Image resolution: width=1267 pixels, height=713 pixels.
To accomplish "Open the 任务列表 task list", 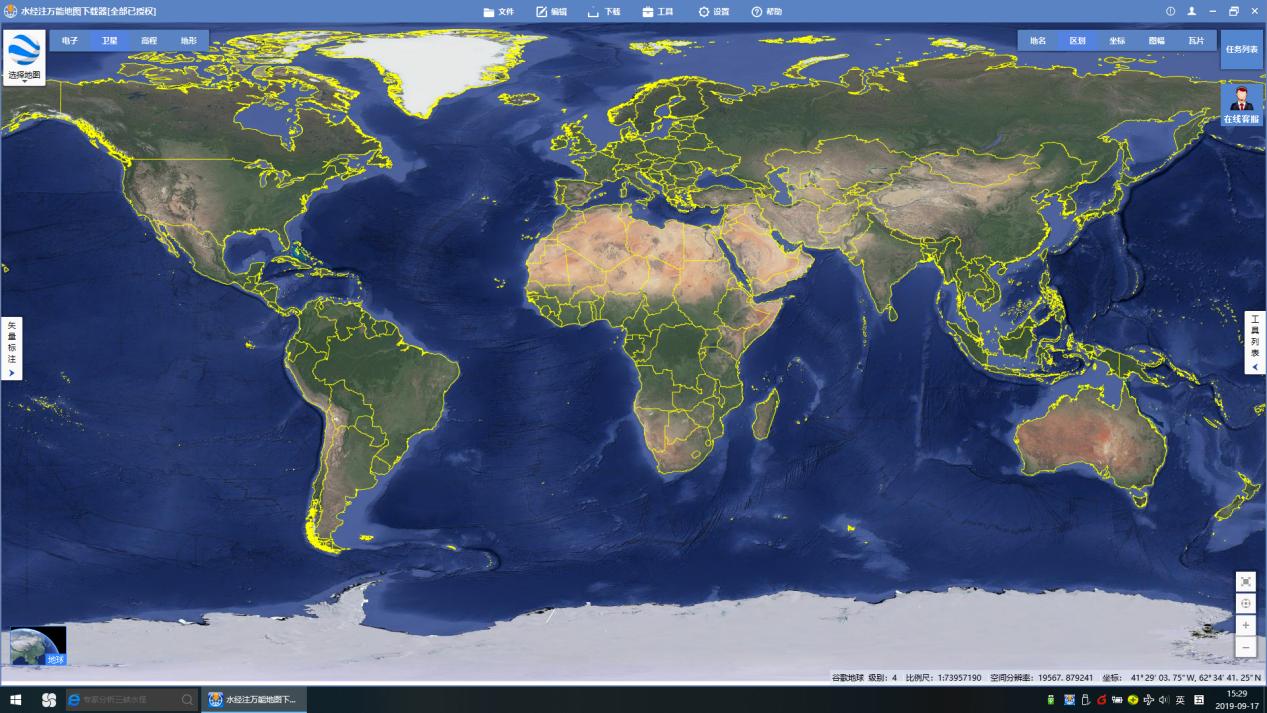I will point(1242,49).
